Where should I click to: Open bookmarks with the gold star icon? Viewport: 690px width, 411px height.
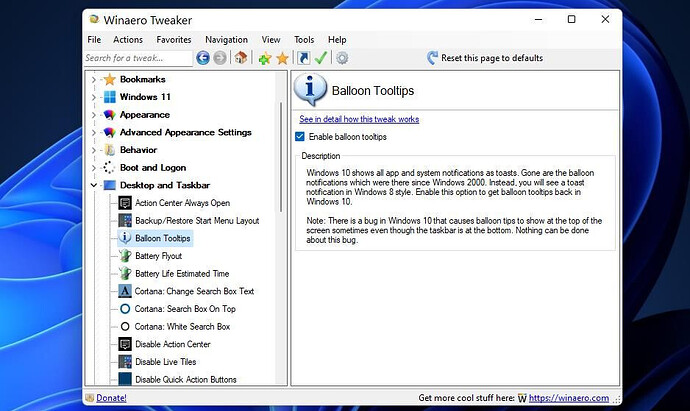282,58
